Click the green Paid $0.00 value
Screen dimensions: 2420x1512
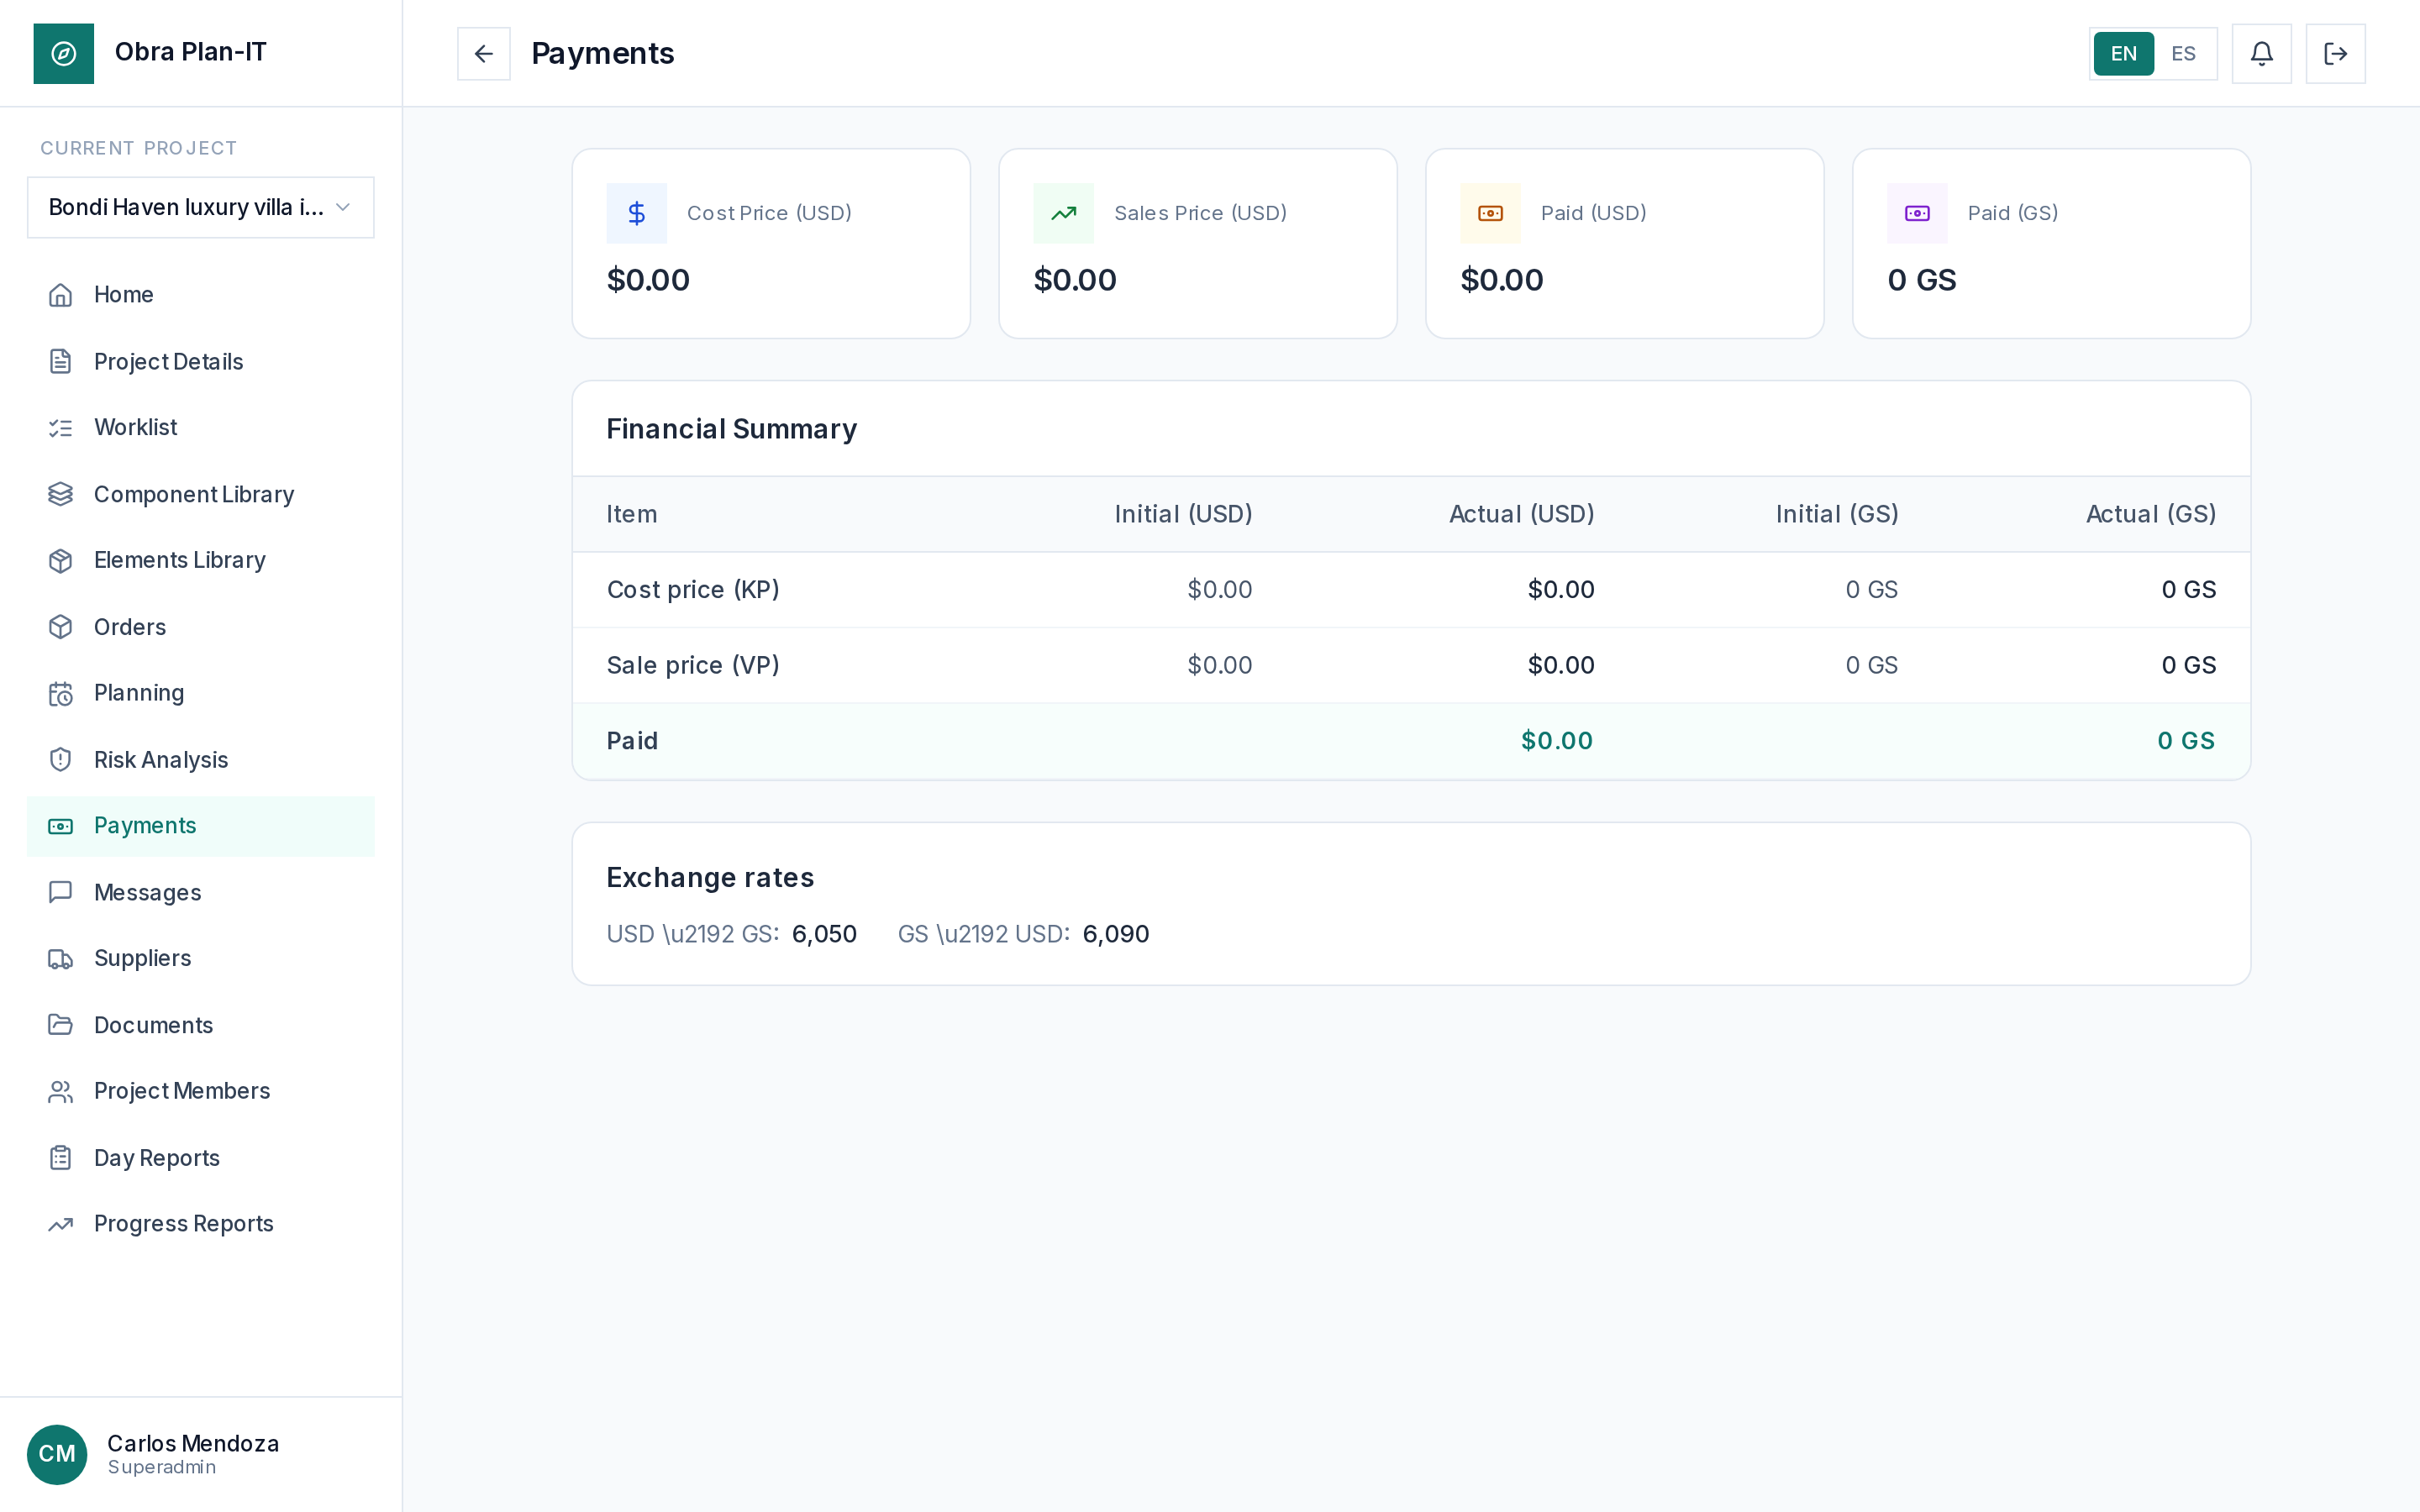coord(1557,741)
